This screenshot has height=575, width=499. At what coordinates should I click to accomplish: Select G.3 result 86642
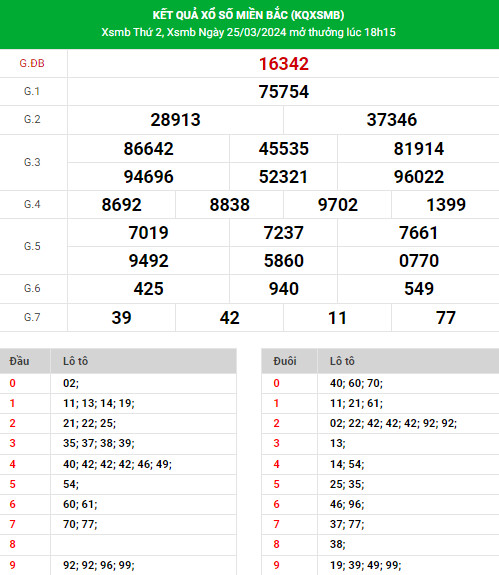pos(148,149)
